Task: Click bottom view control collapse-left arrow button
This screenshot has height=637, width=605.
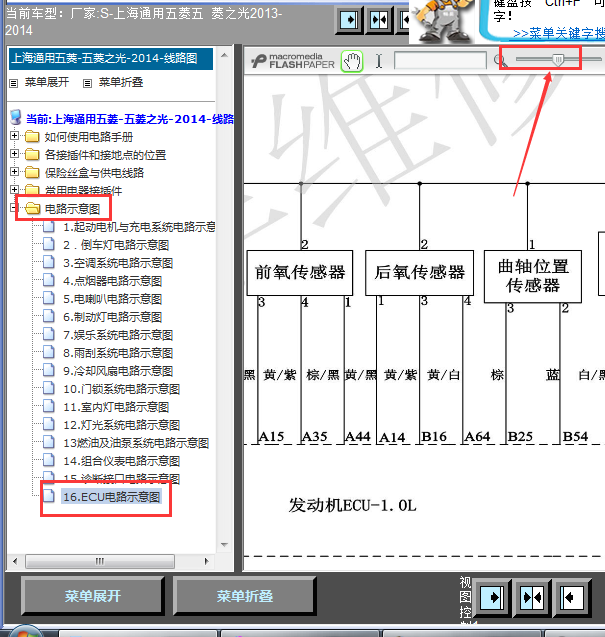Action: (571, 598)
